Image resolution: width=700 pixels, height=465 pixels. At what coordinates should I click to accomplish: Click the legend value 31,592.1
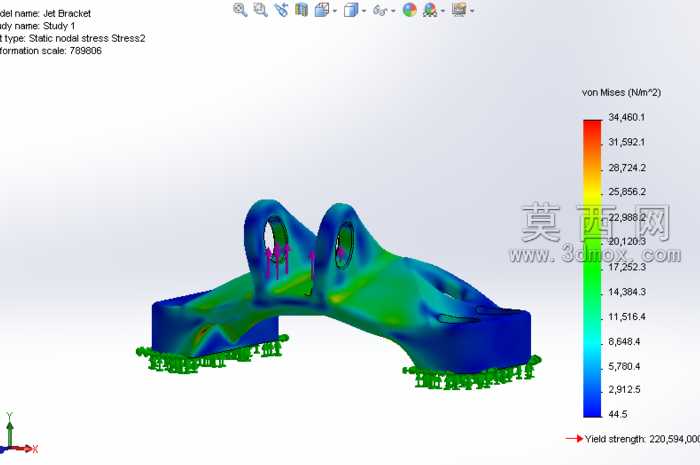tap(627, 142)
